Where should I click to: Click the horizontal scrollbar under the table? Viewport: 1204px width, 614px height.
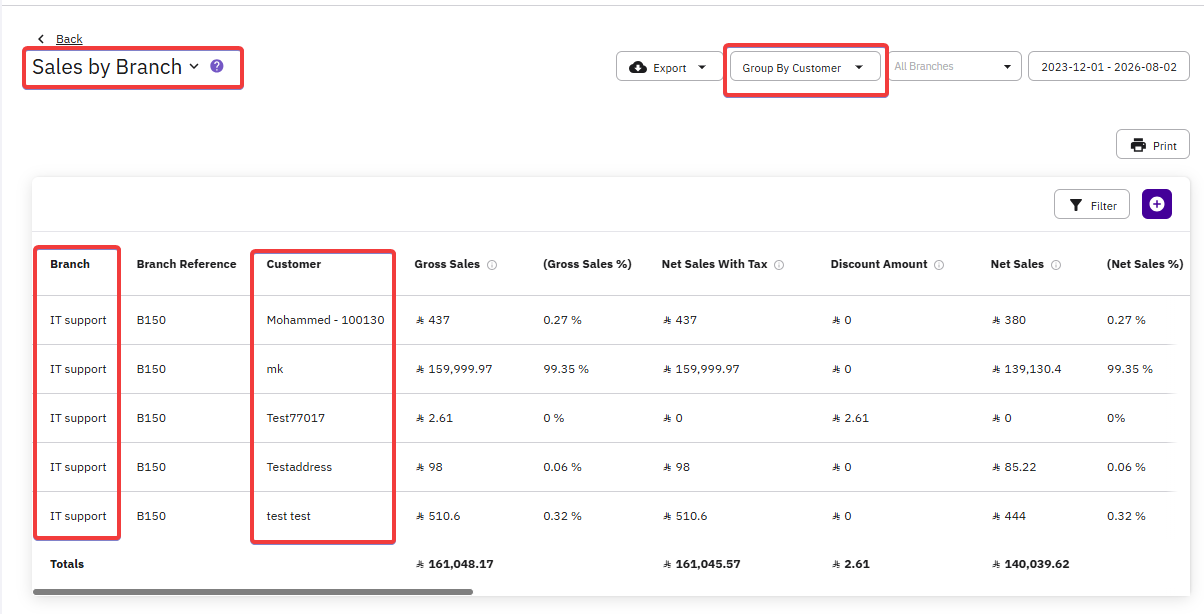(x=252, y=592)
